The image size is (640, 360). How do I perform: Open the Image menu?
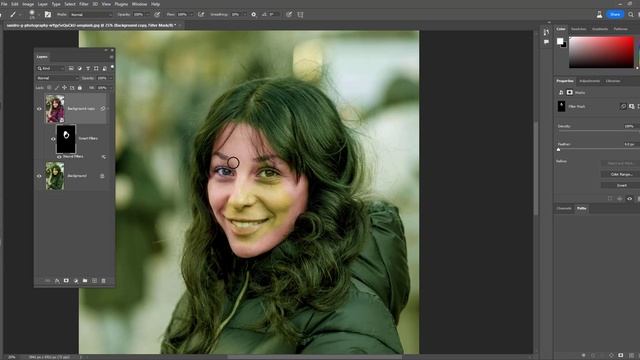[28, 4]
